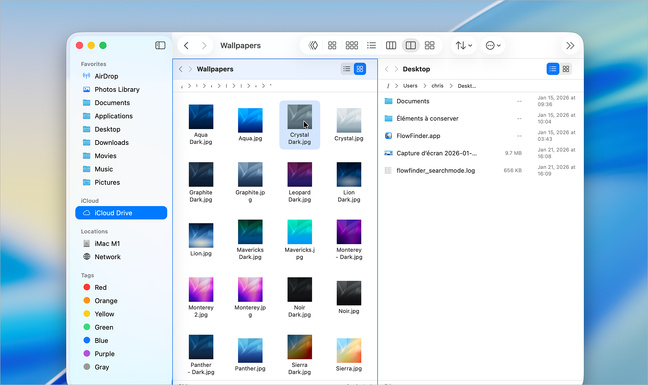648x385 pixels.
Task: Click Users in Desktop pane path bar
Action: click(x=410, y=86)
